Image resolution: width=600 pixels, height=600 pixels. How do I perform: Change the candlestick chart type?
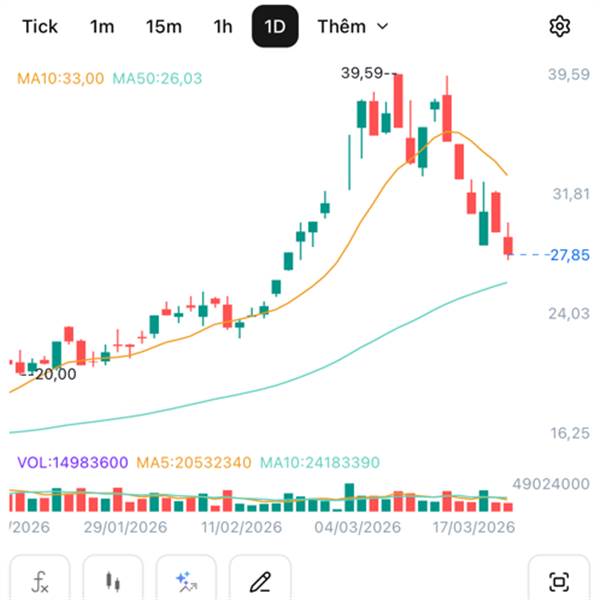coord(113,580)
